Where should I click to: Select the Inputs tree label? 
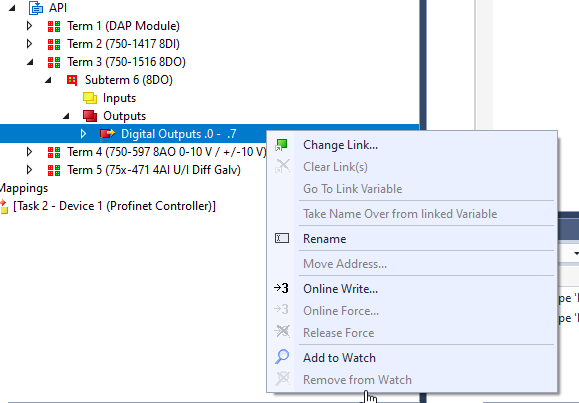pos(119,98)
